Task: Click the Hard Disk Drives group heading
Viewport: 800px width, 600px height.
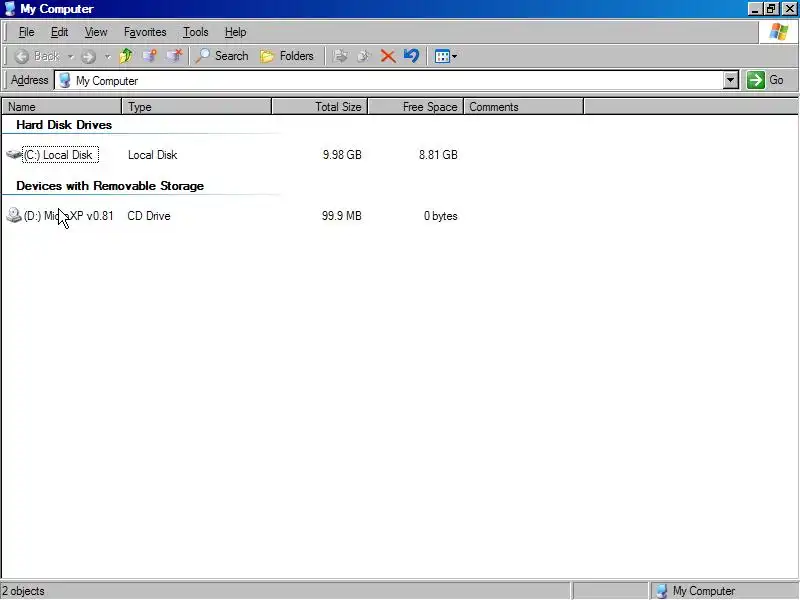Action: click(64, 125)
